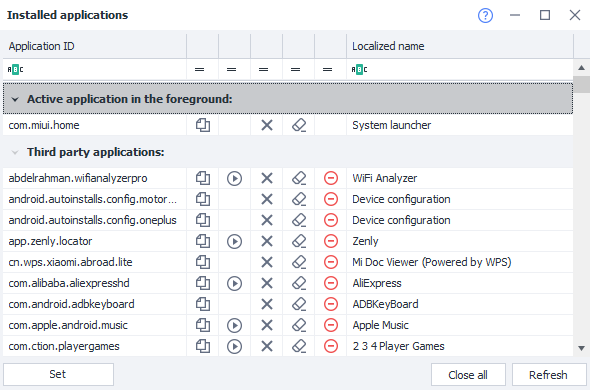
Task: Stop the Apple Music app
Action: point(267,325)
